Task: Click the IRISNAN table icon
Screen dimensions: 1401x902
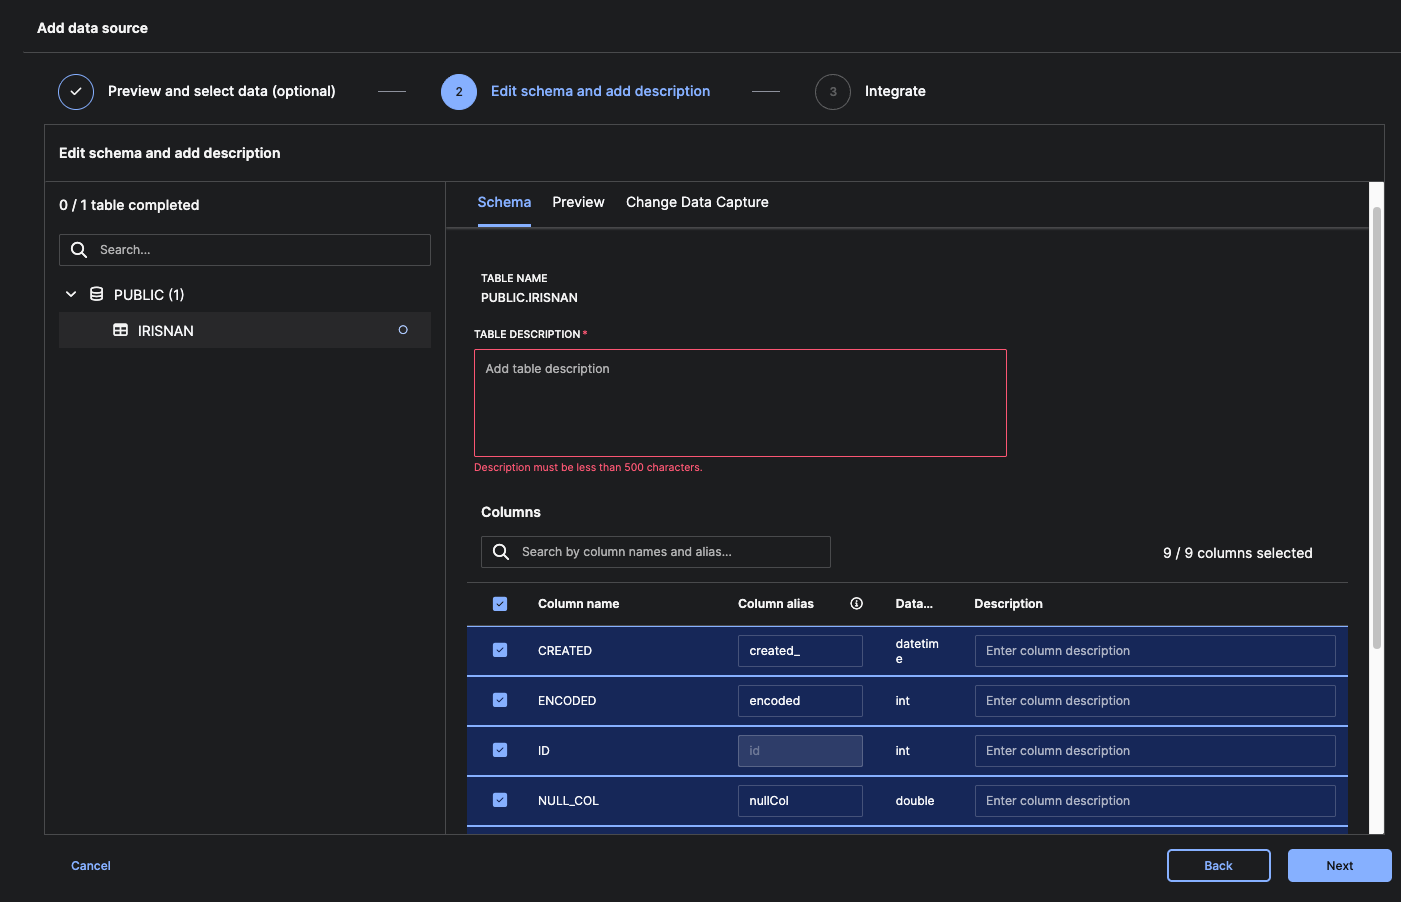Action: pos(120,330)
